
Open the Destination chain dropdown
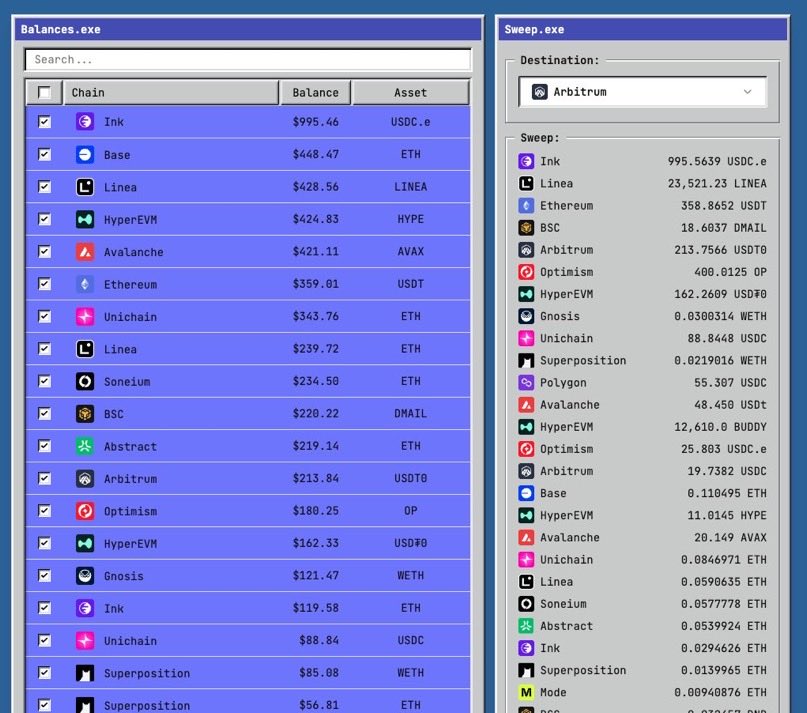click(x=642, y=92)
